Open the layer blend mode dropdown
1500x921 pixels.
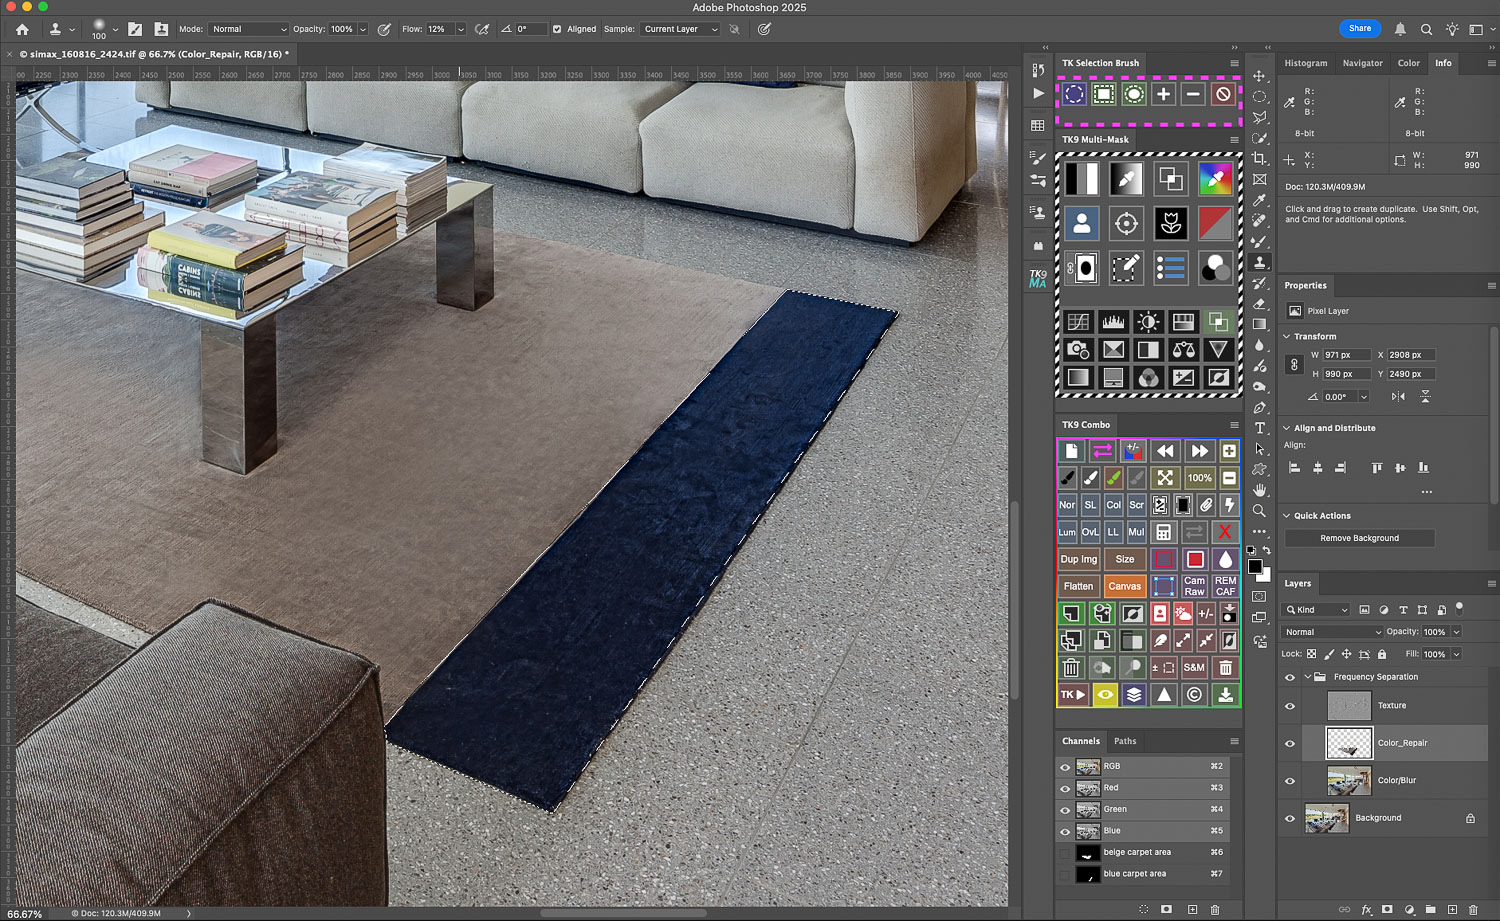pos(1332,632)
